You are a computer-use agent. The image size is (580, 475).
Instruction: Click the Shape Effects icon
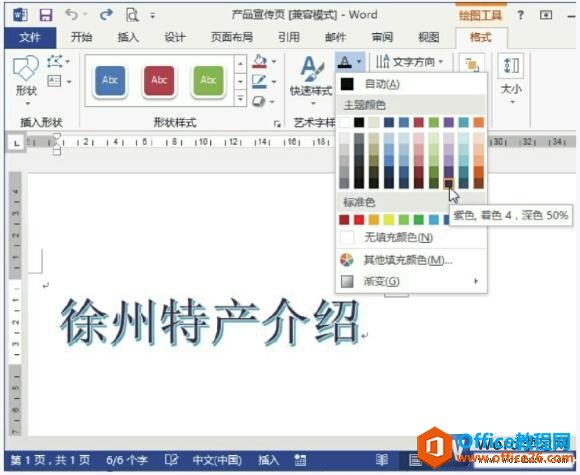[259, 101]
